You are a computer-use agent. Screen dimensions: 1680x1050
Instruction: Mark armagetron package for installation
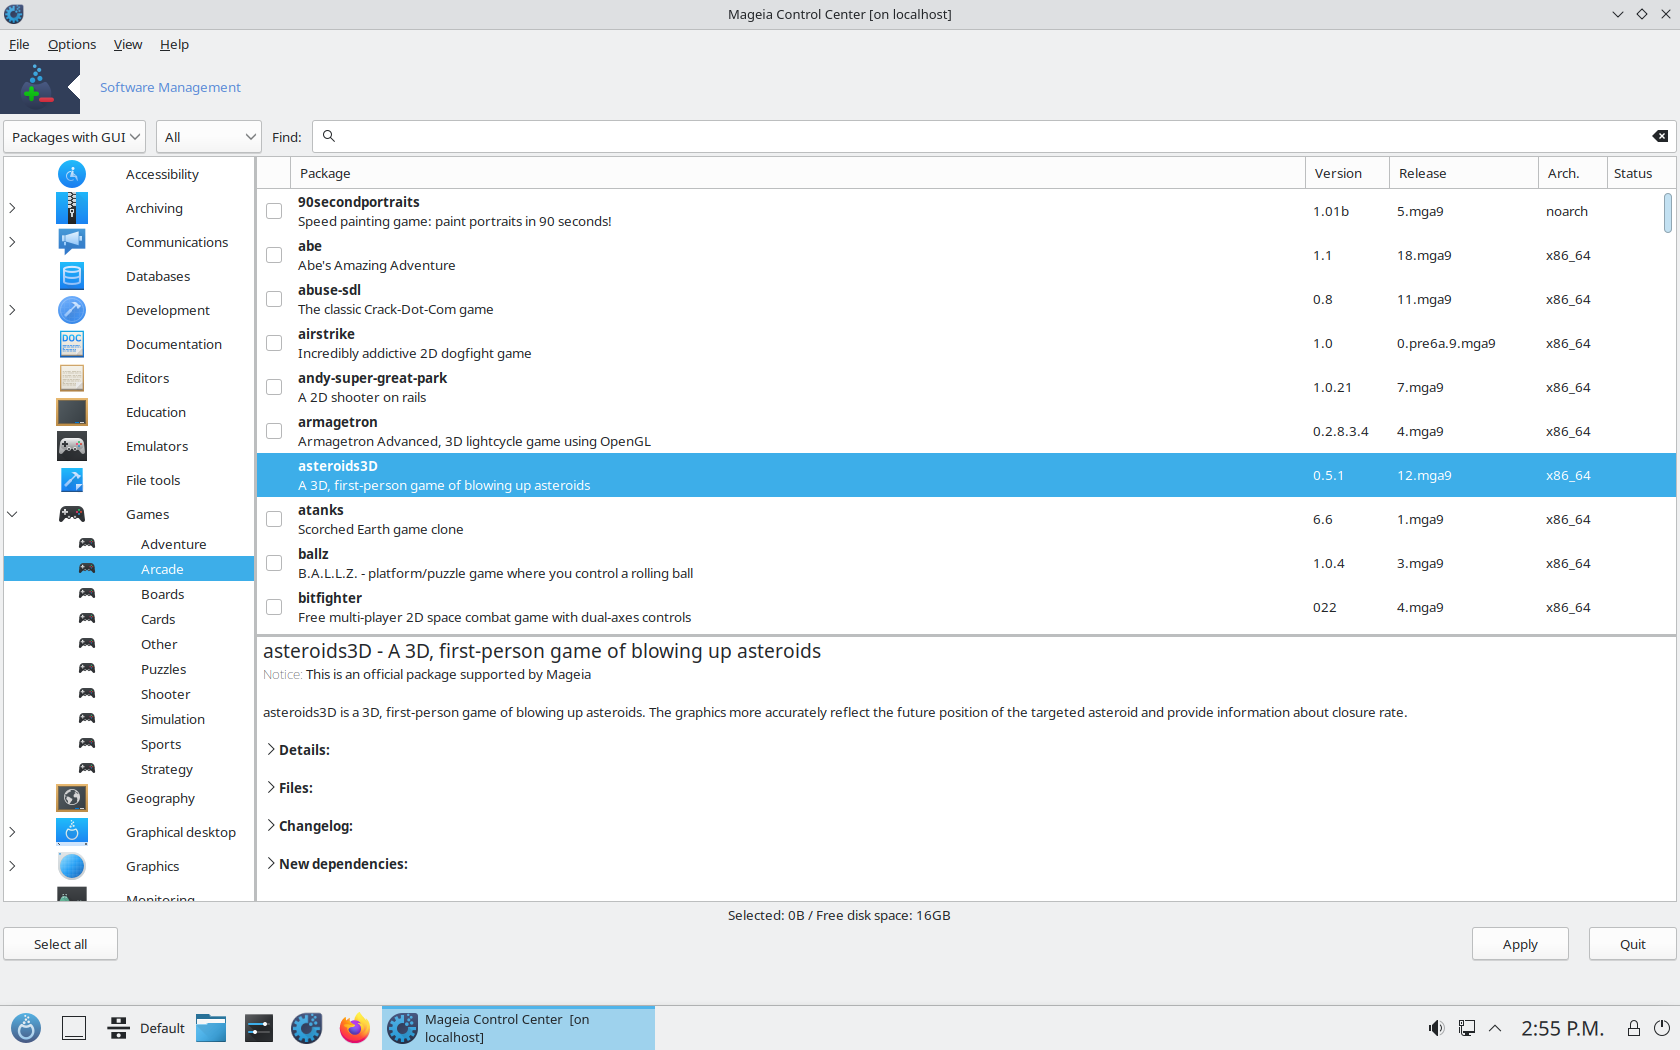(274, 431)
